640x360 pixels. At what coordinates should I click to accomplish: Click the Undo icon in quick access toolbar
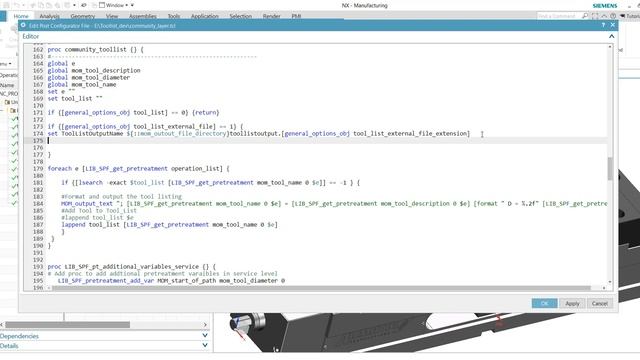(x=16, y=5)
